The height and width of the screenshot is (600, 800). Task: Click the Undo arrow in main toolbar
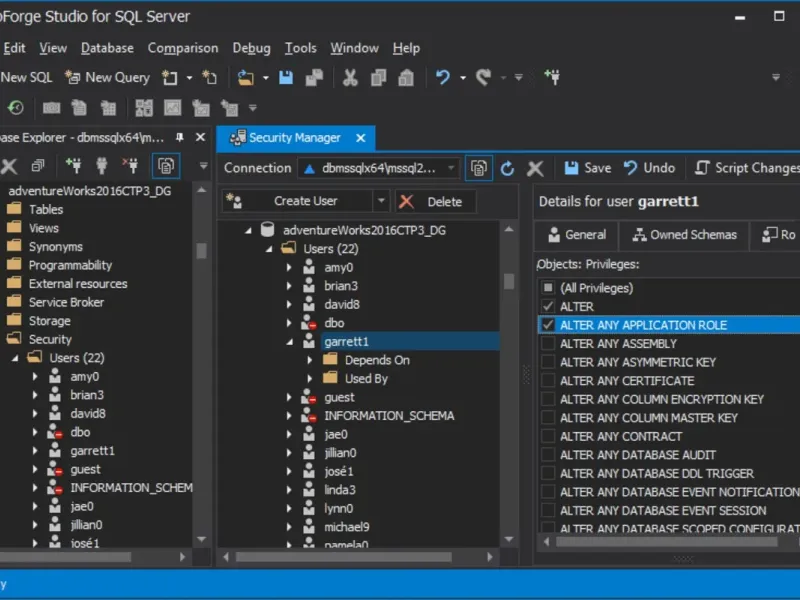(x=442, y=77)
